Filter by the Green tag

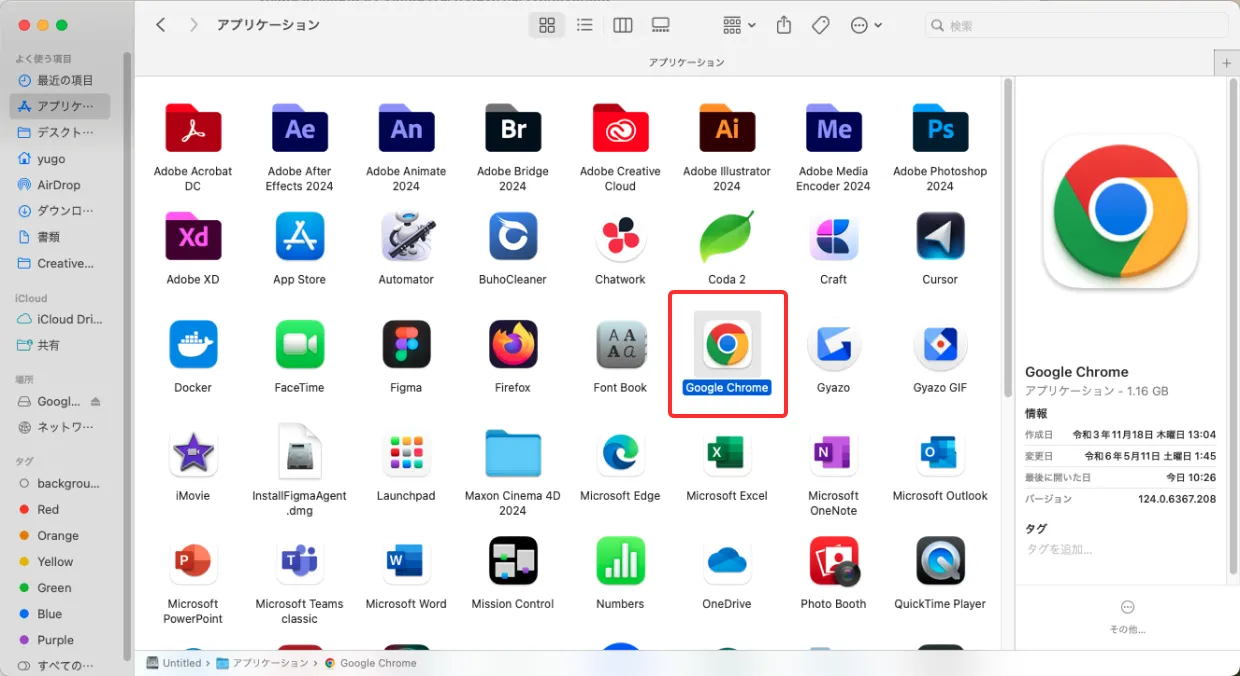click(60, 588)
